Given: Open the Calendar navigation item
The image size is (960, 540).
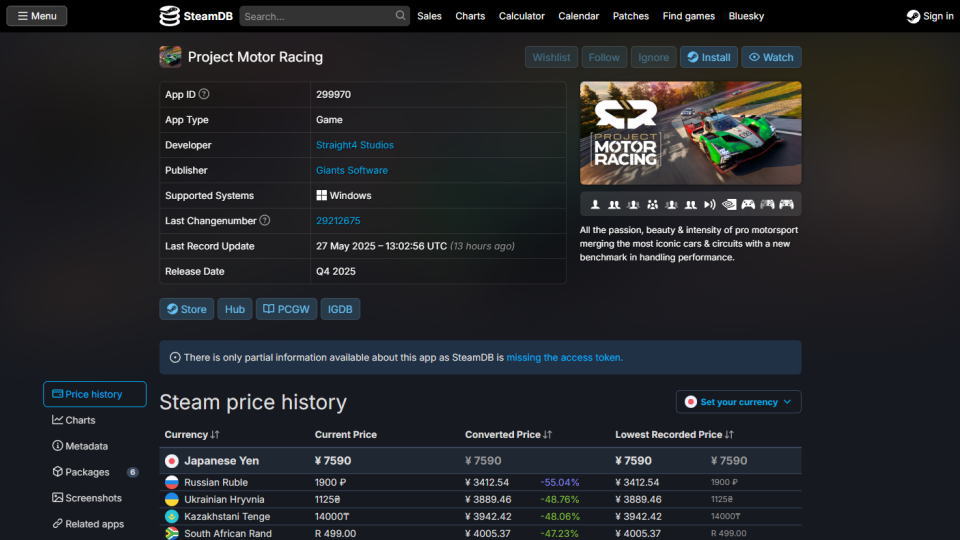Looking at the screenshot, I should pos(579,16).
